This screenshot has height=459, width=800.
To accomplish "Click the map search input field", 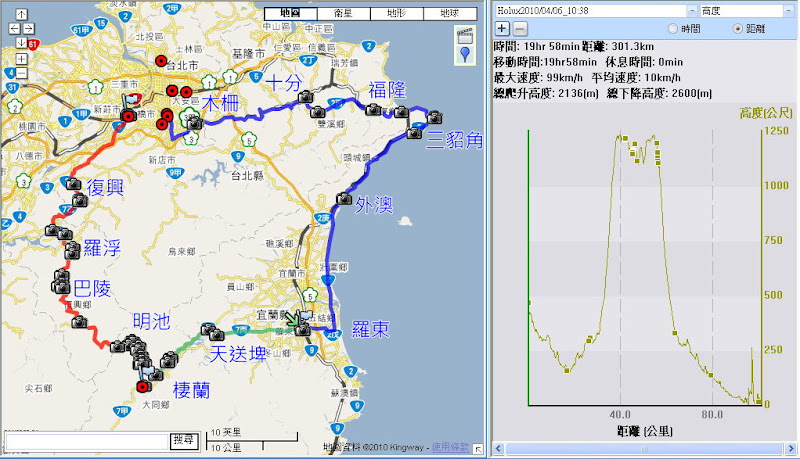I will [x=87, y=442].
